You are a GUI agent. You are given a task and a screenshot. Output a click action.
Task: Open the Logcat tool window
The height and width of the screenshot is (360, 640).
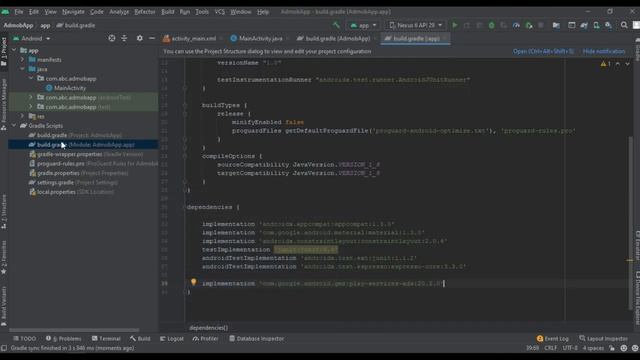tap(172, 339)
